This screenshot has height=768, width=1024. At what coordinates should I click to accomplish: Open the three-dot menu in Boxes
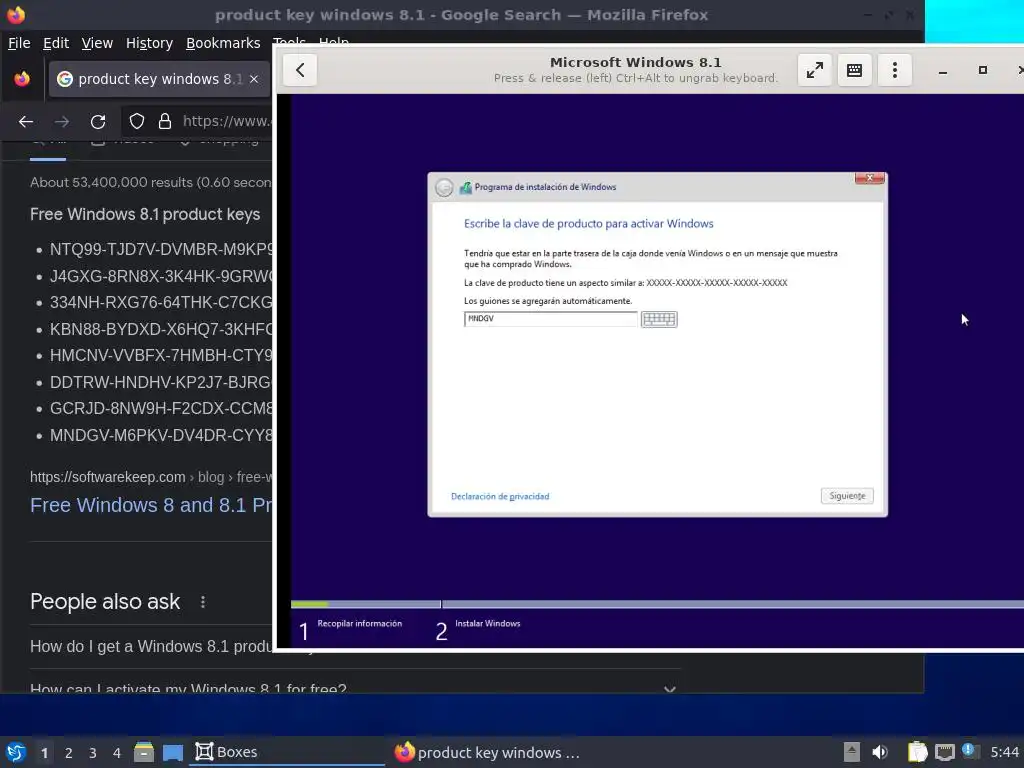pyautogui.click(x=895, y=70)
